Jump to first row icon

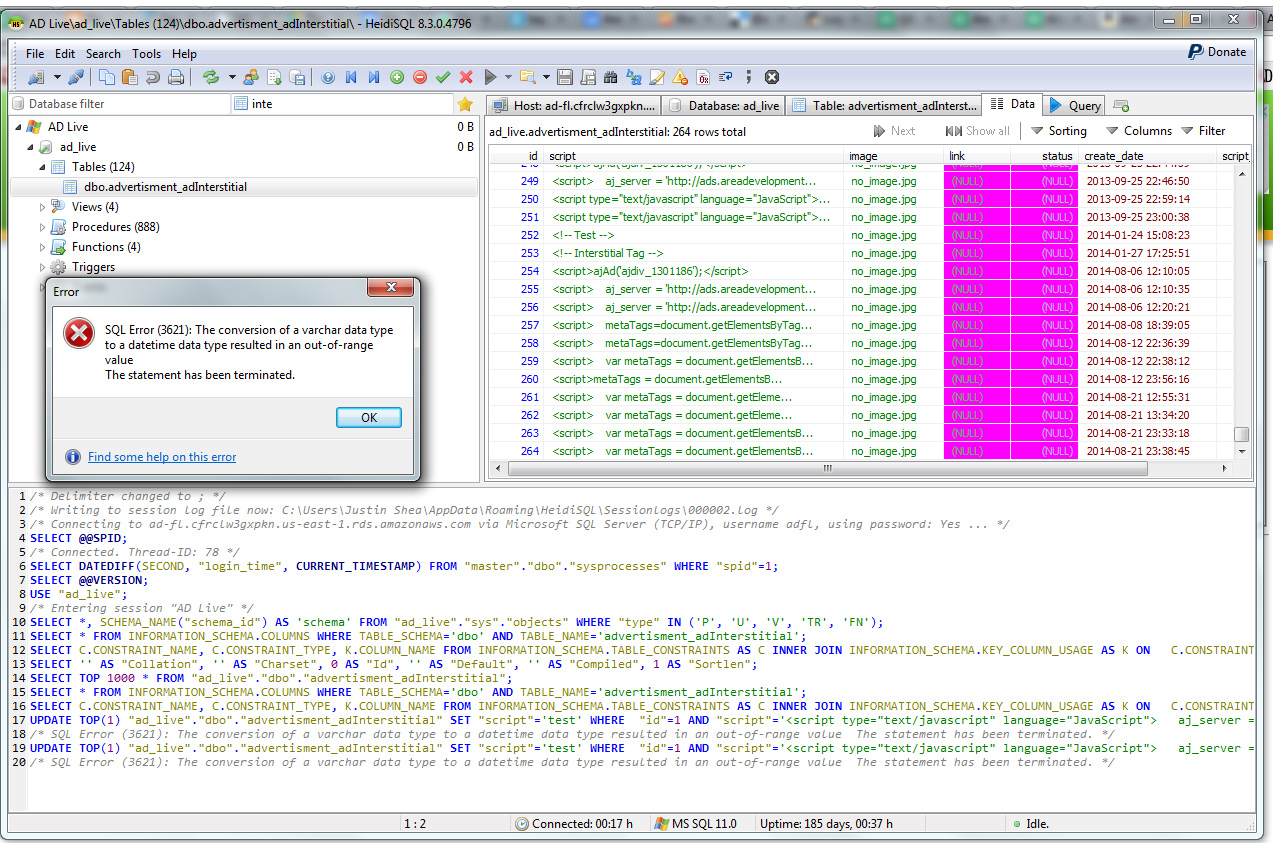click(351, 77)
